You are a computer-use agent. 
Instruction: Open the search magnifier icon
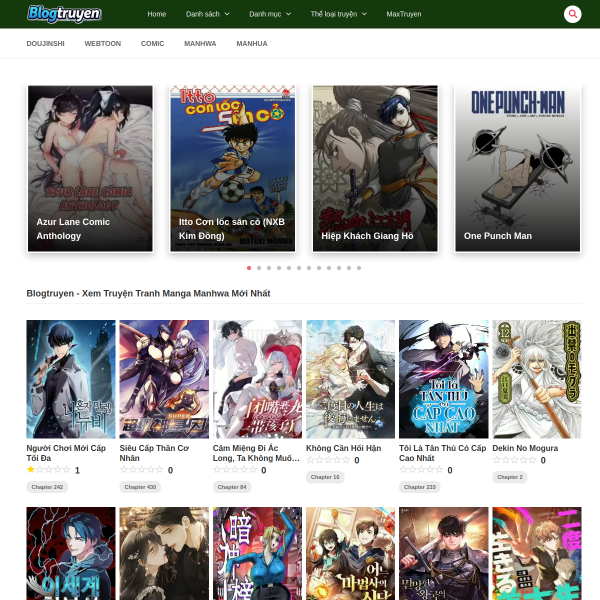(572, 14)
